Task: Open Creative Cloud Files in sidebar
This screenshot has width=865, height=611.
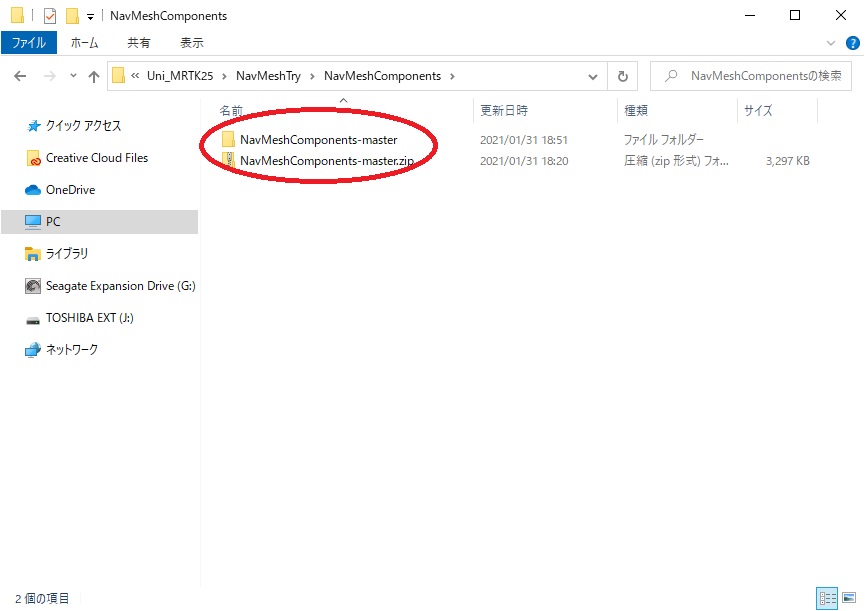Action: (x=97, y=158)
